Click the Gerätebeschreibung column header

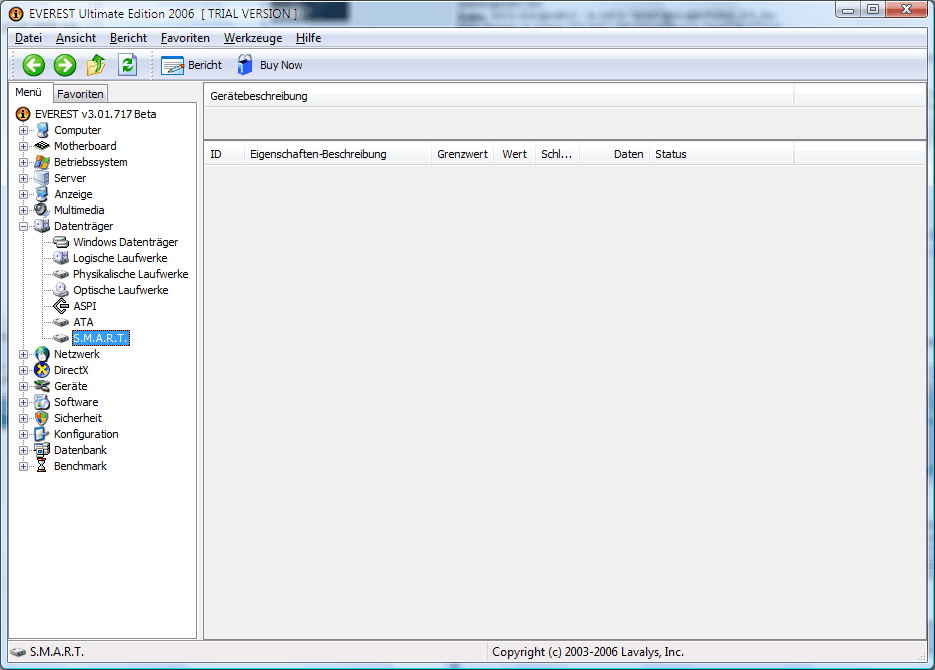click(x=499, y=96)
